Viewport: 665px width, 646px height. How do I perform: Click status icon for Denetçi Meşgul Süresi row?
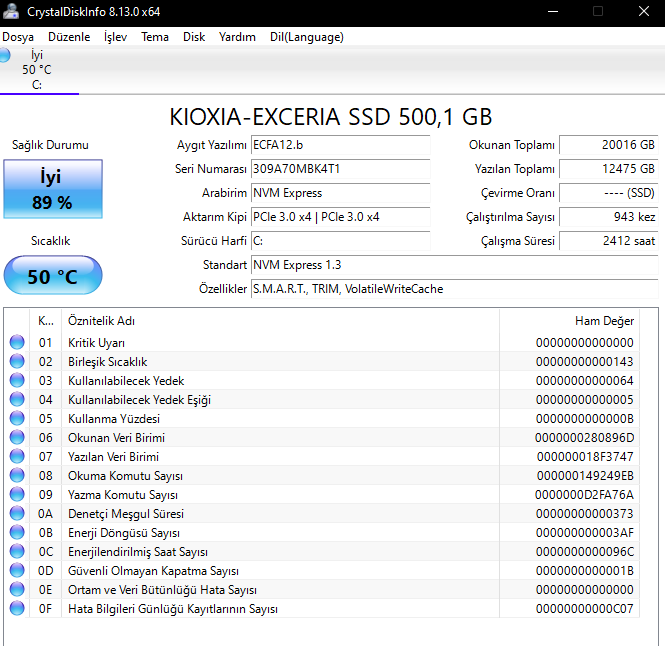pyautogui.click(x=17, y=513)
